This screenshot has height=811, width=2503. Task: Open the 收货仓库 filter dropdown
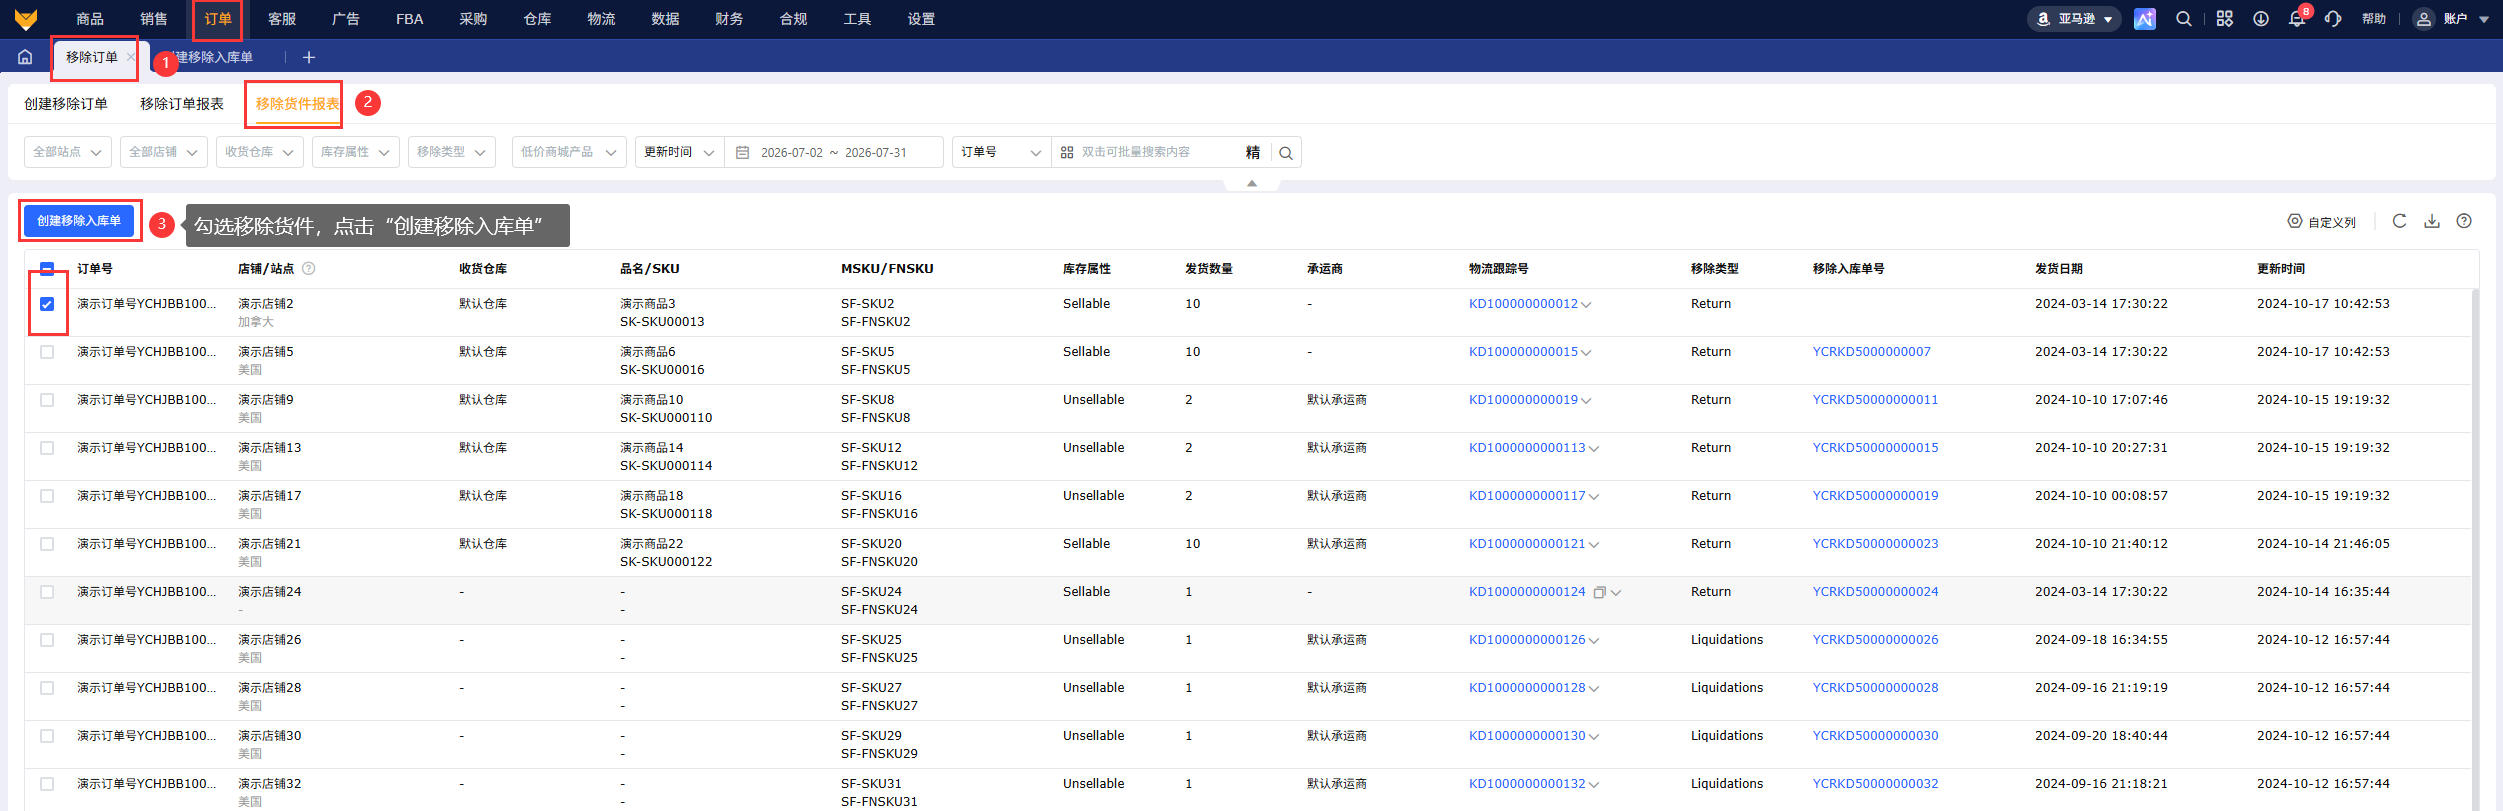click(260, 152)
